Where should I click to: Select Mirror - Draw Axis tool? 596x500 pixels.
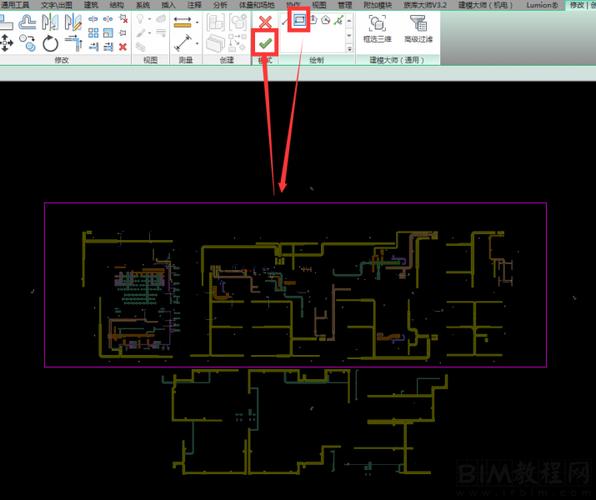coord(73,22)
